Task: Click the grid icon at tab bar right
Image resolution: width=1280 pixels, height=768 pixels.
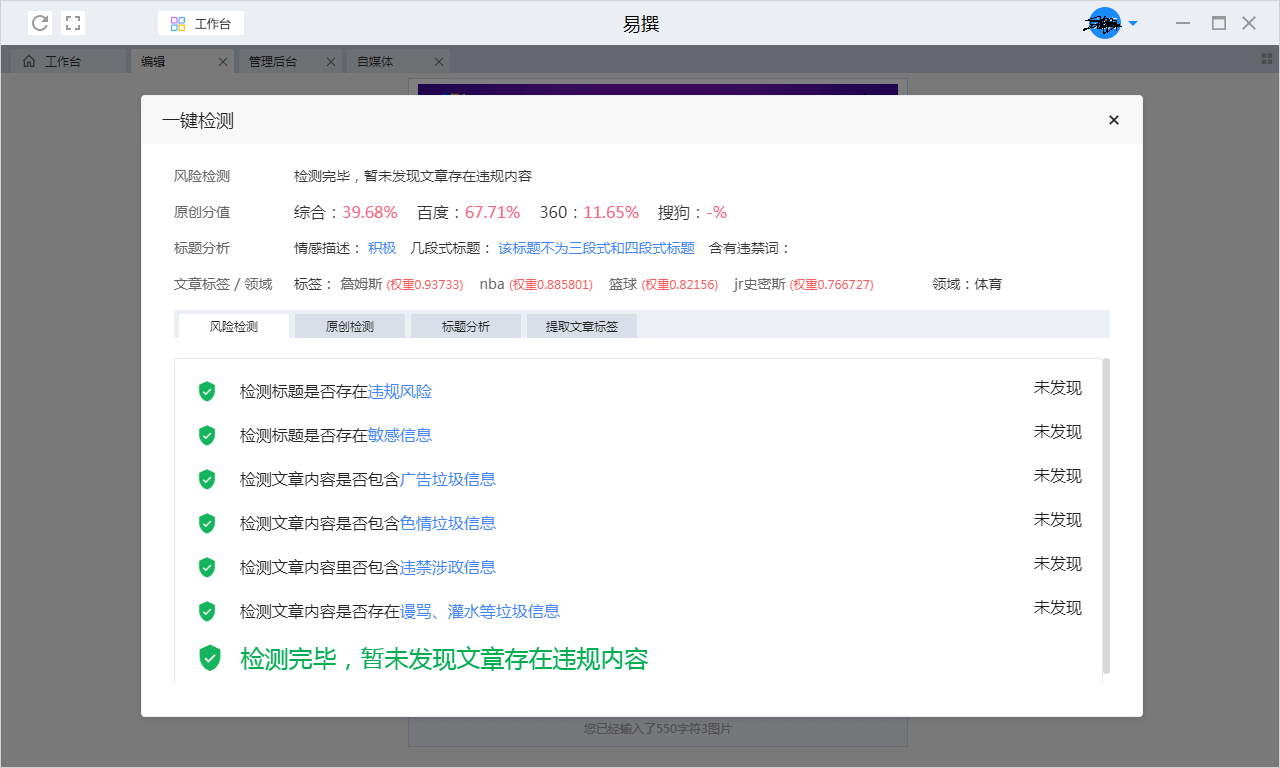Action: (1267, 59)
